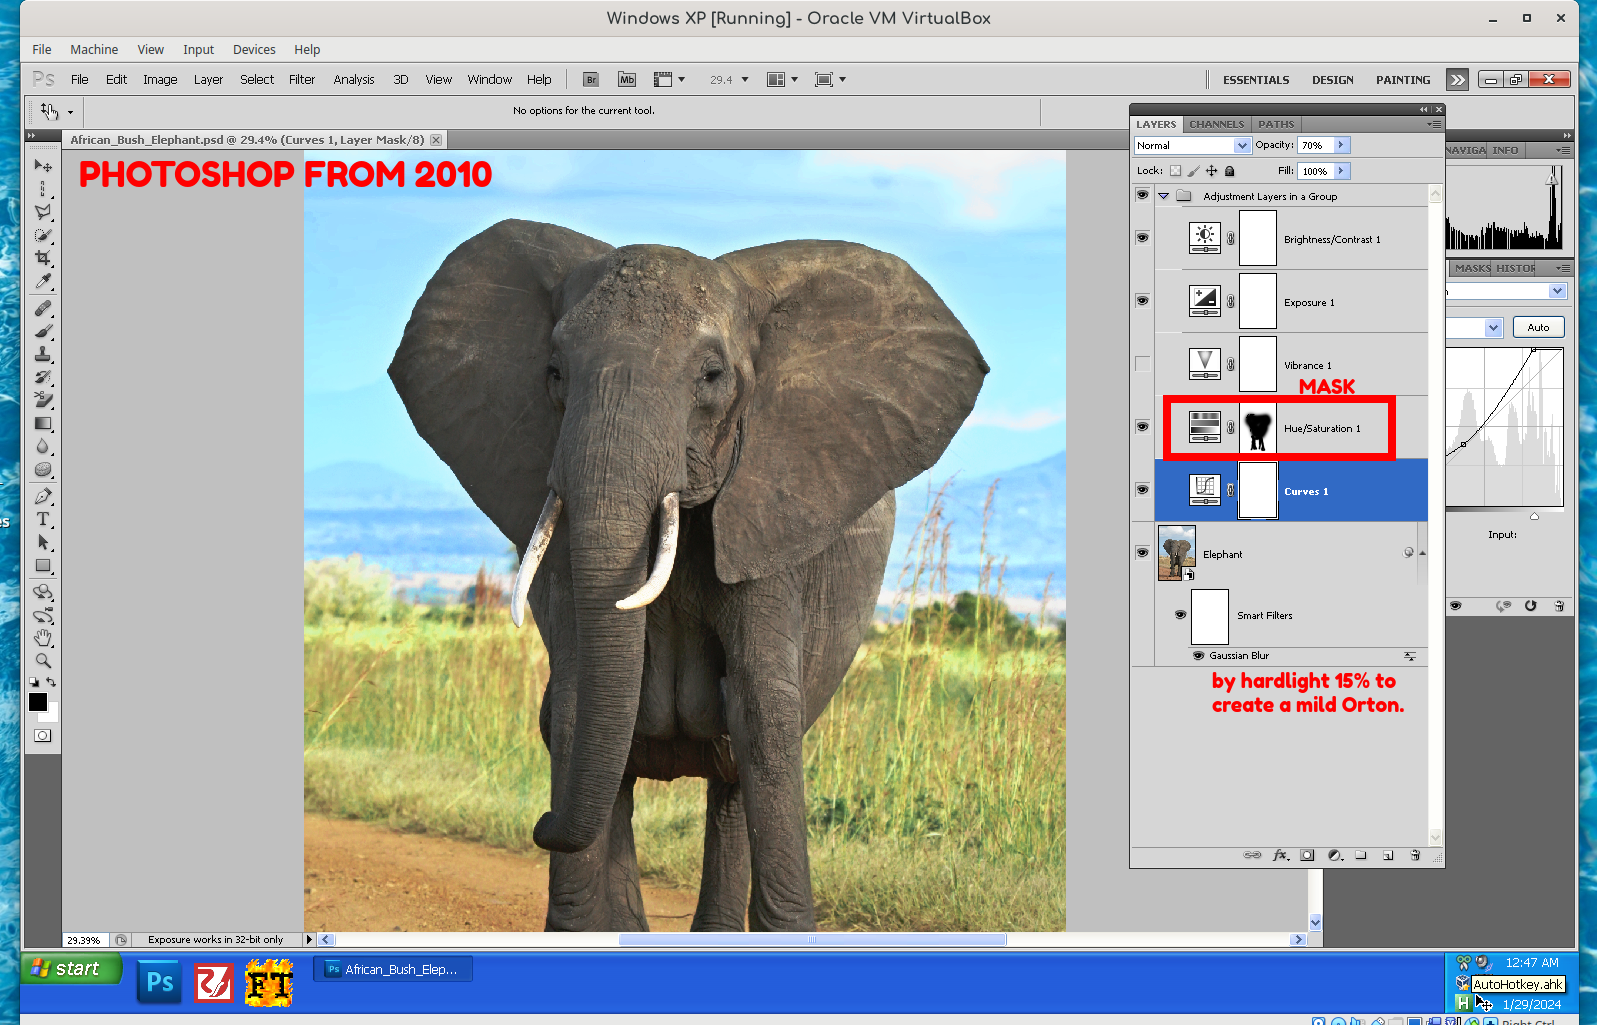Select the Zoom tool in toolbox
Image resolution: width=1597 pixels, height=1025 pixels.
coord(43,660)
